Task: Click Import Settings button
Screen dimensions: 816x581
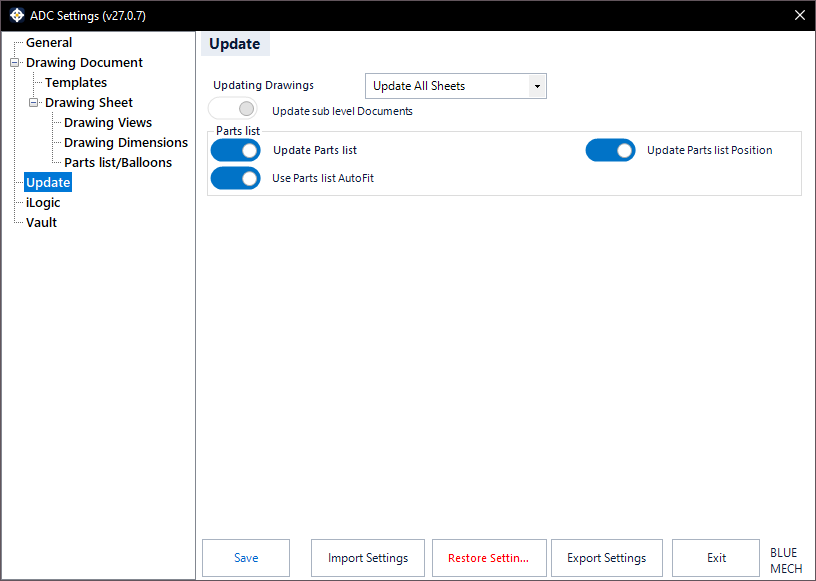Action: (x=368, y=558)
